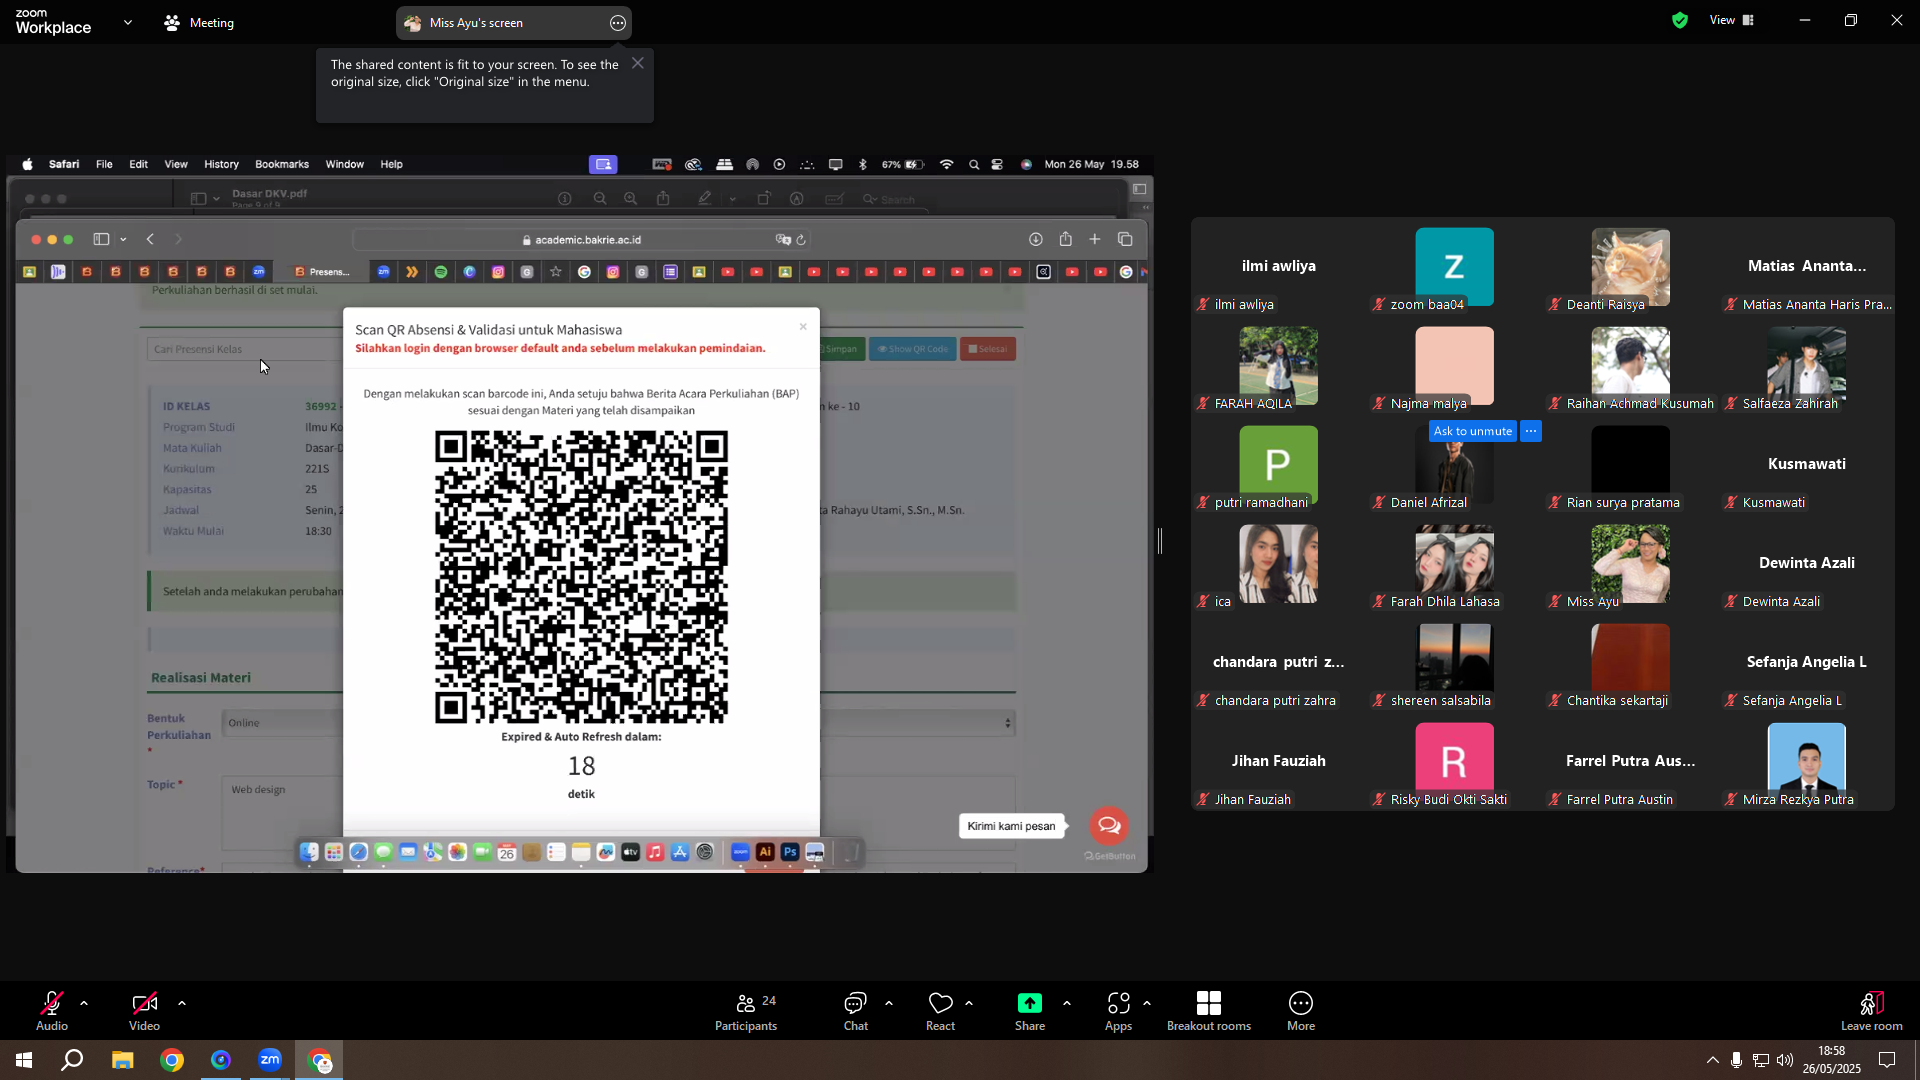The image size is (1920, 1080).
Task: Open Safari's View menu in shared screen
Action: [x=176, y=164]
